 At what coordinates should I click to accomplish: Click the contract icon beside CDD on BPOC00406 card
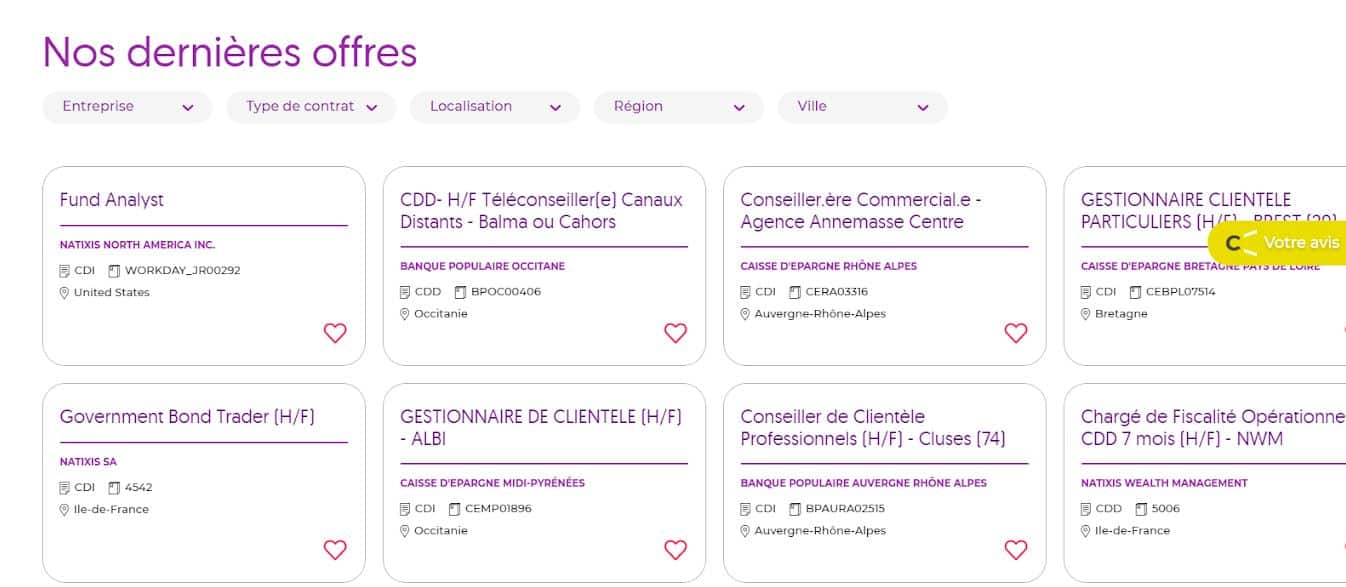405,292
